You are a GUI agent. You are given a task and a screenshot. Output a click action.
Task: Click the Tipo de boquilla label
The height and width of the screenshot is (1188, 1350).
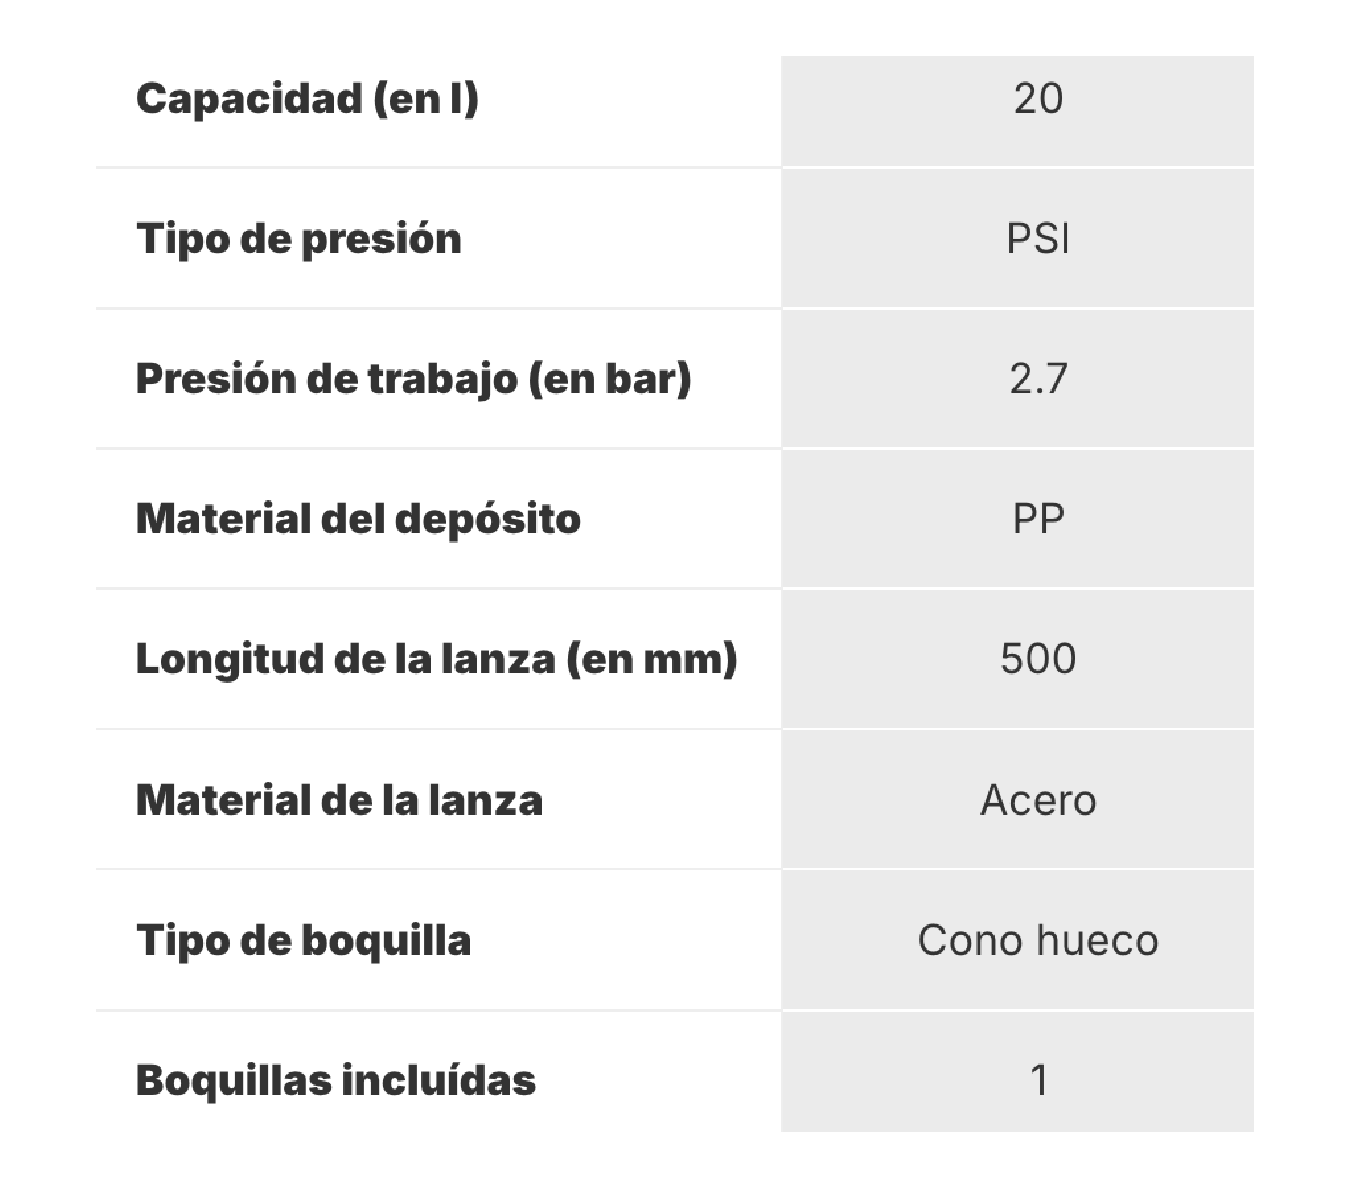(303, 941)
